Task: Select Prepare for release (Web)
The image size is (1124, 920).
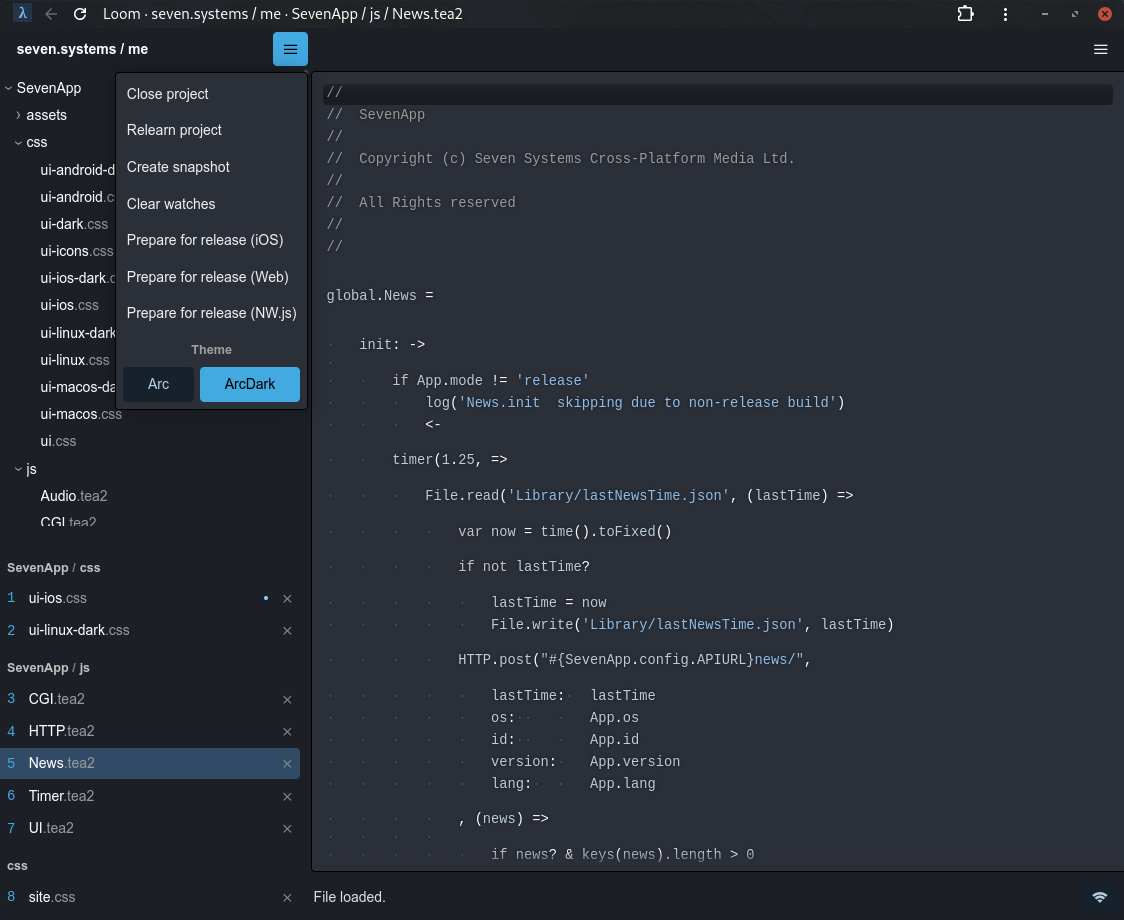Action: pyautogui.click(x=208, y=278)
